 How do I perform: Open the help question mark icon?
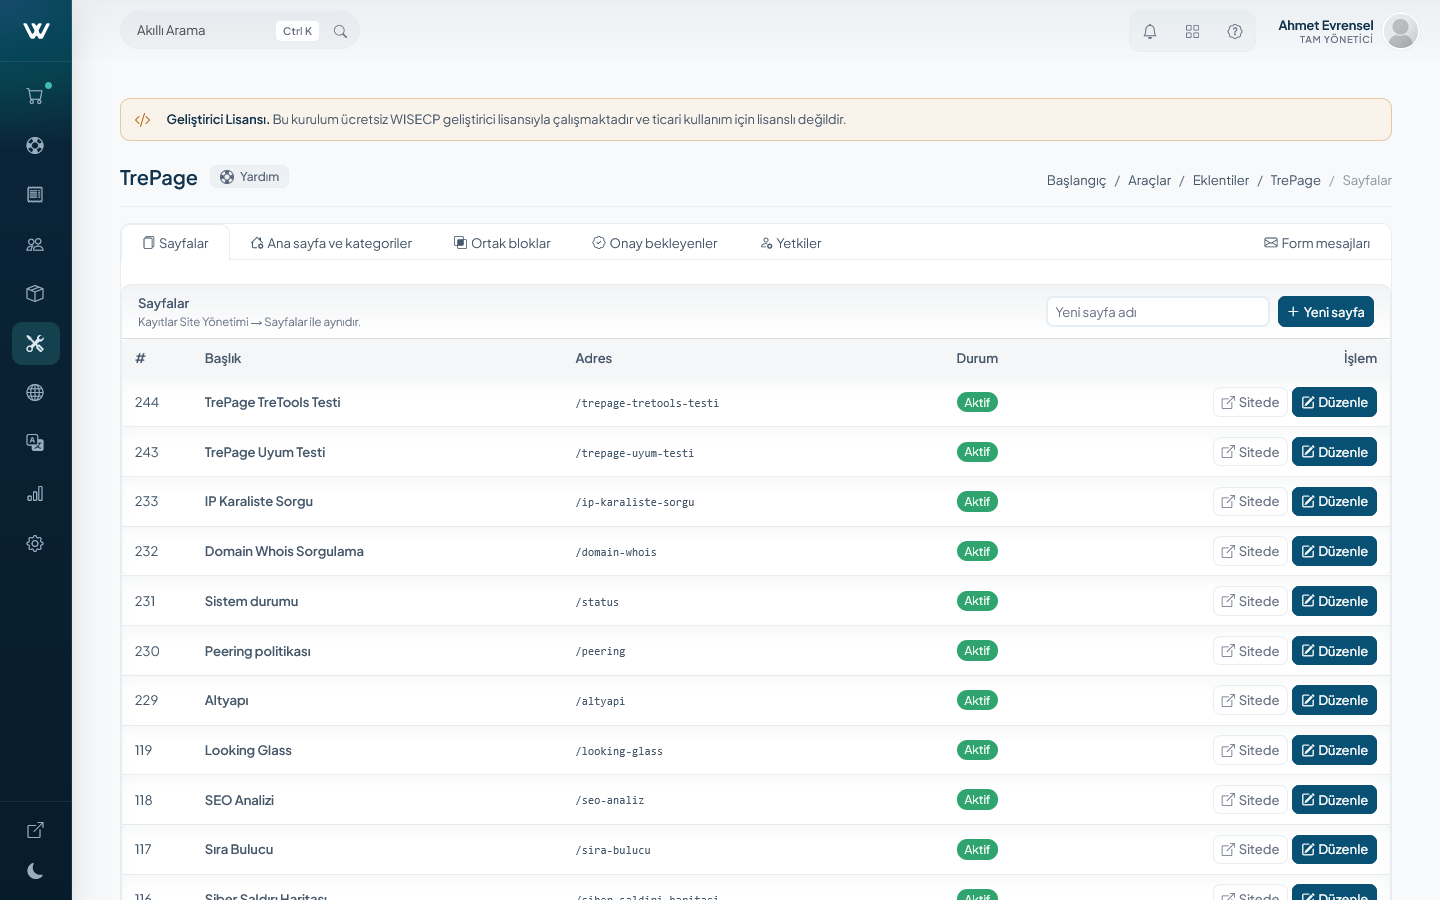[x=1235, y=32]
